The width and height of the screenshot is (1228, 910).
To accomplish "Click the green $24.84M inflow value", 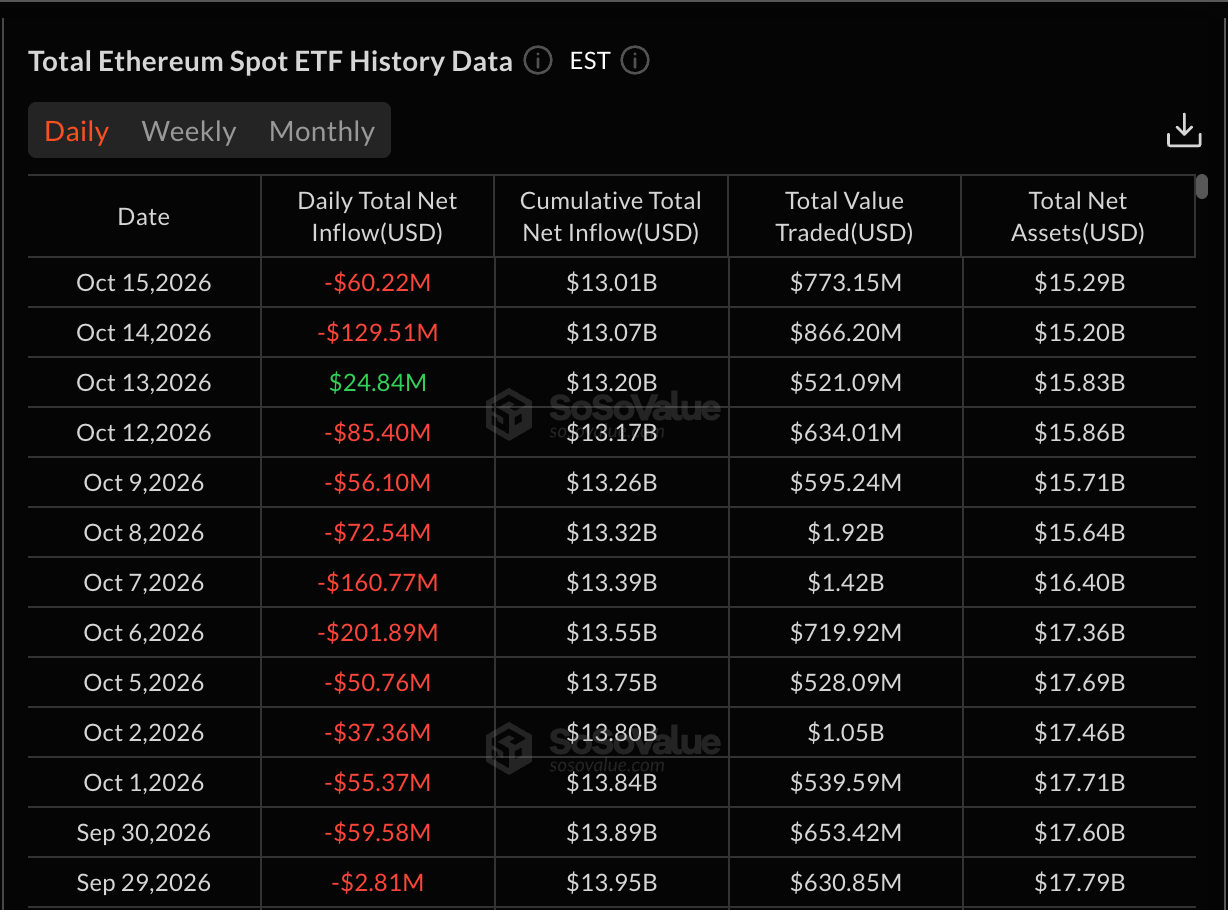I will (x=378, y=383).
